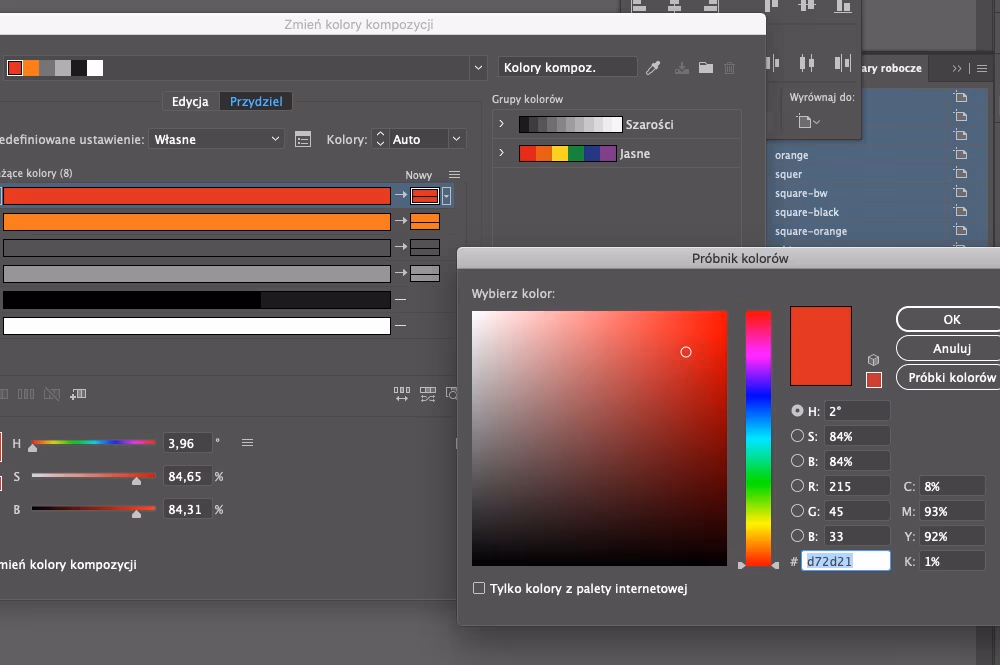Image resolution: width=1000 pixels, height=665 pixels.
Task: Click the Anuluj button
Action: [948, 348]
